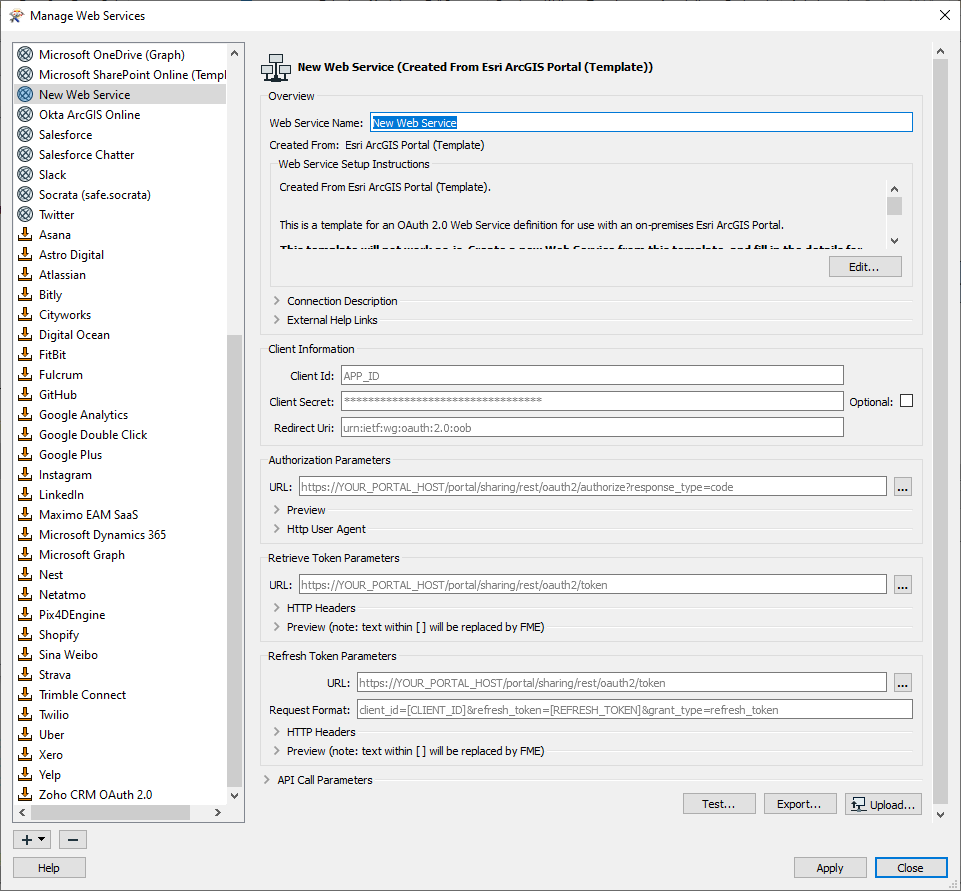Click the LinkedIn download icon
Screen dimensions: 961x891
point(25,494)
